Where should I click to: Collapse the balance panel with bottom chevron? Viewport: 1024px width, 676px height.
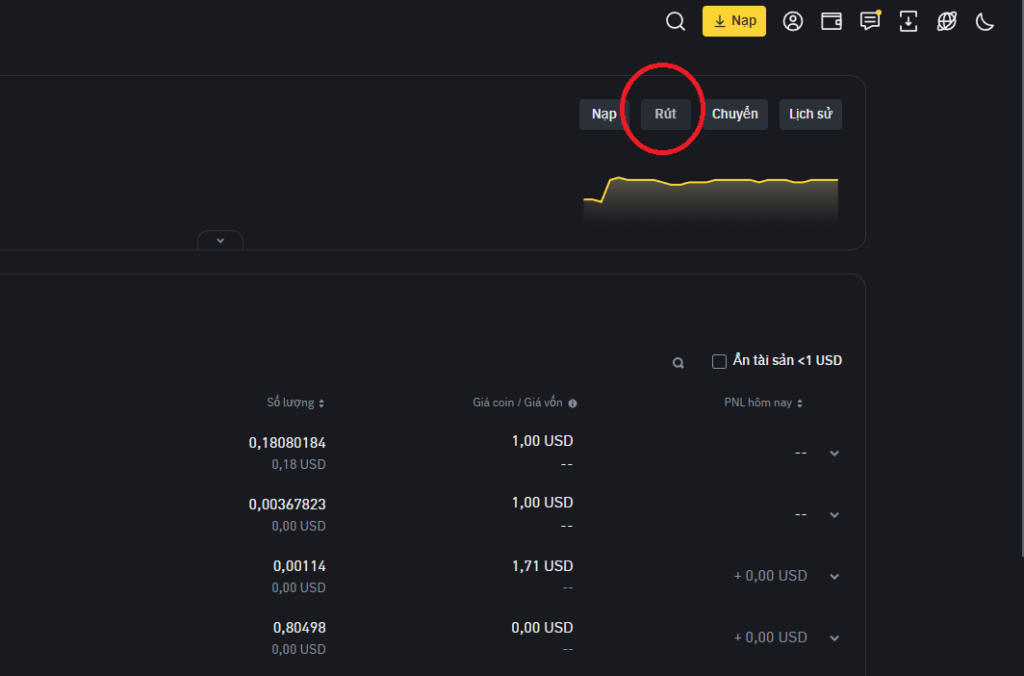(220, 240)
